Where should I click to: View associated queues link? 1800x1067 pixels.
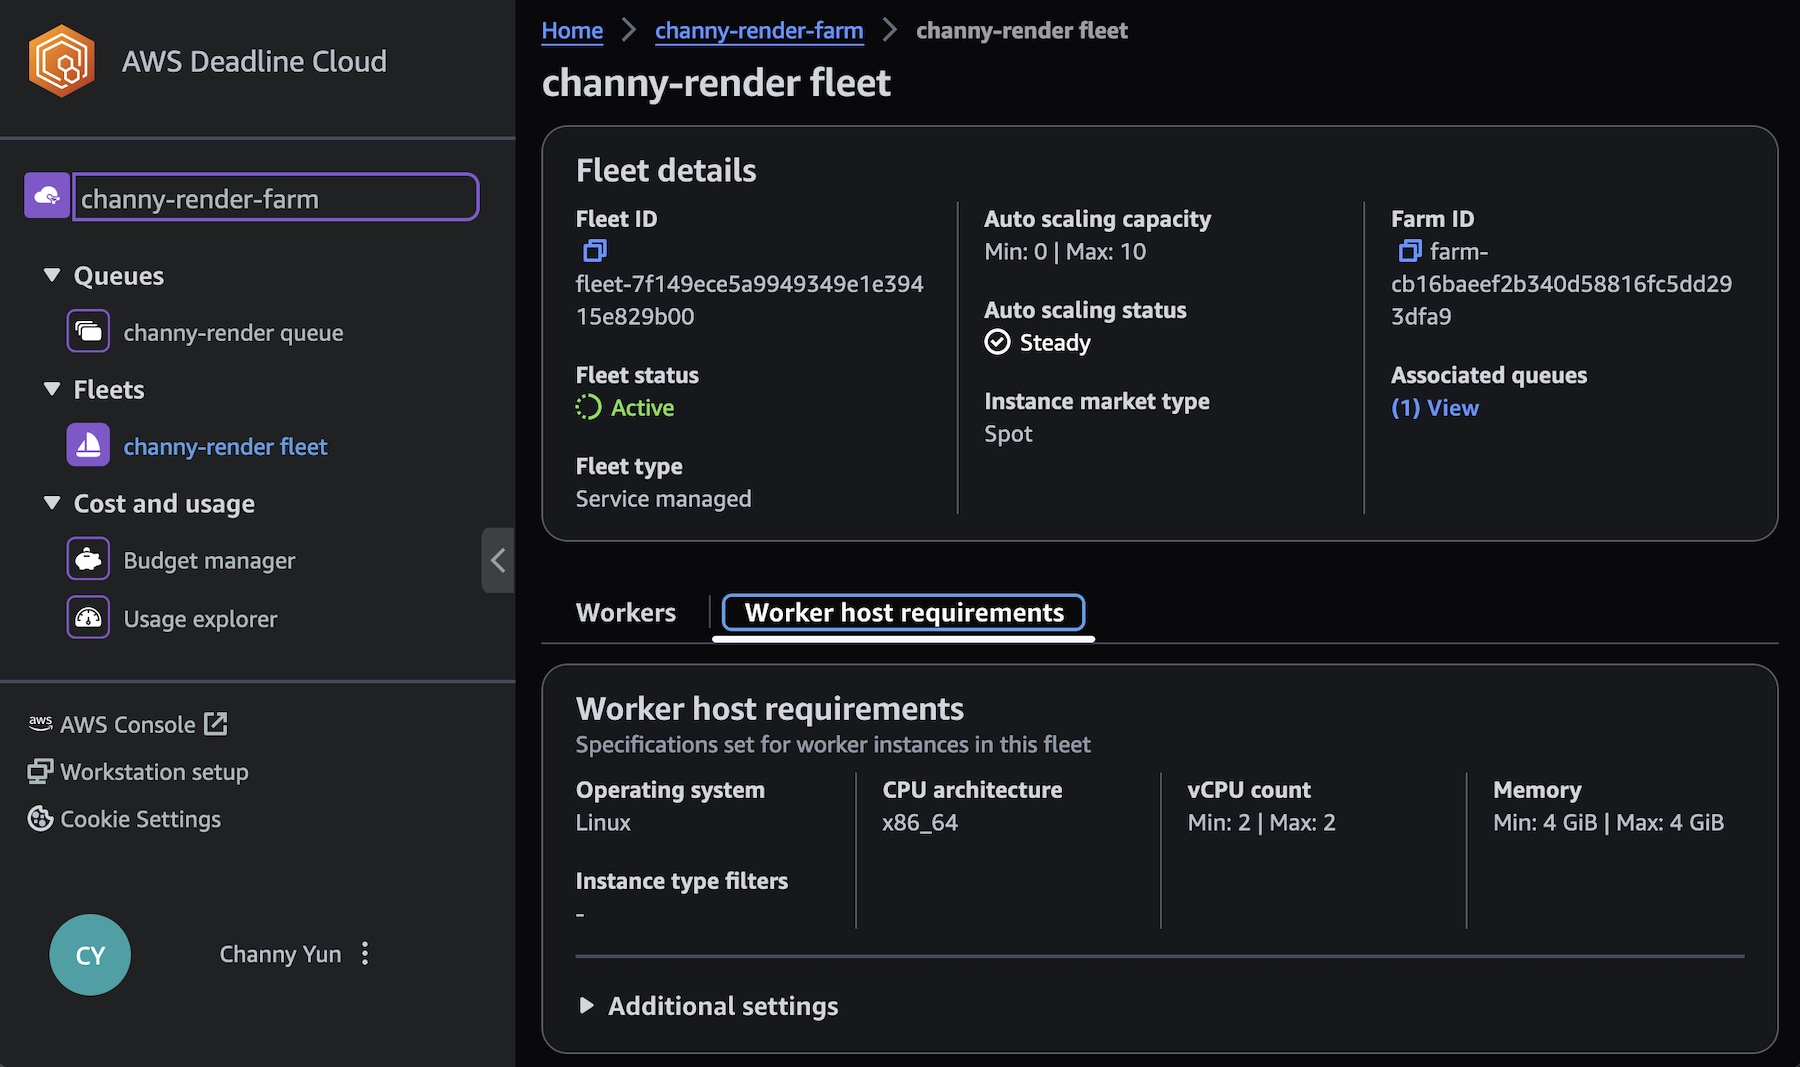pyautogui.click(x=1435, y=407)
